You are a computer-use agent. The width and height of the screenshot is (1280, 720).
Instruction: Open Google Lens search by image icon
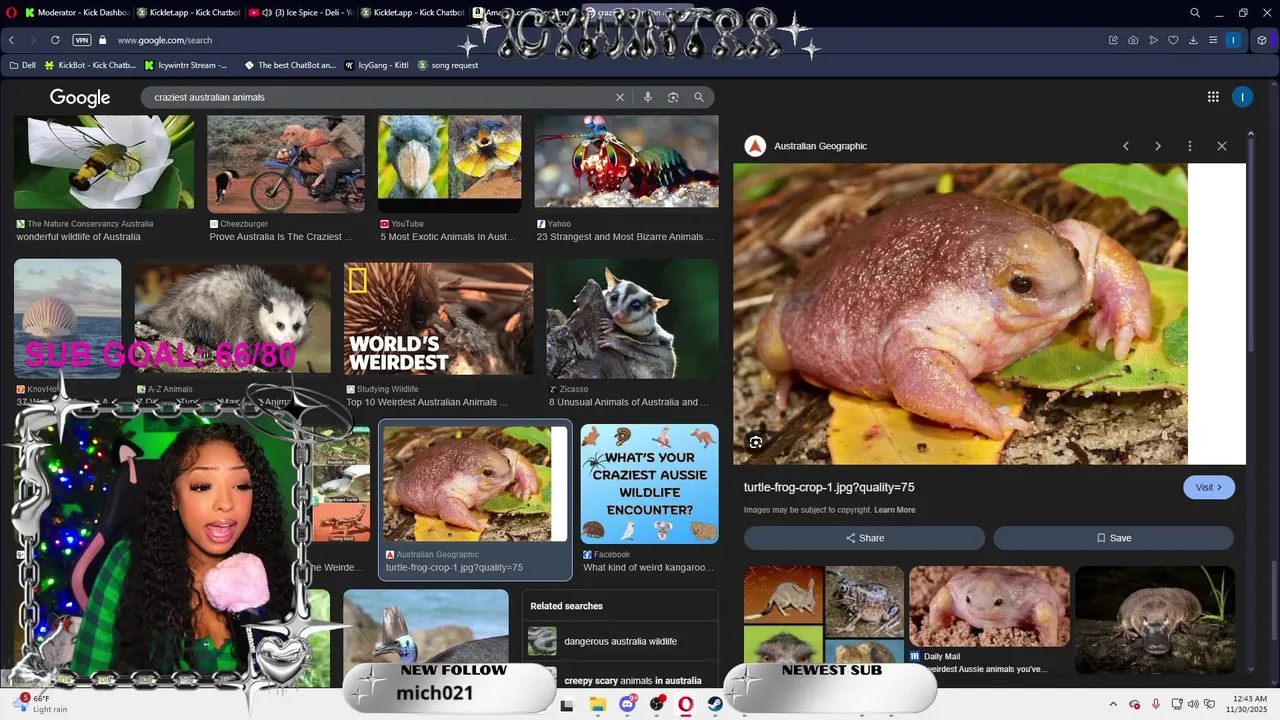pos(673,97)
